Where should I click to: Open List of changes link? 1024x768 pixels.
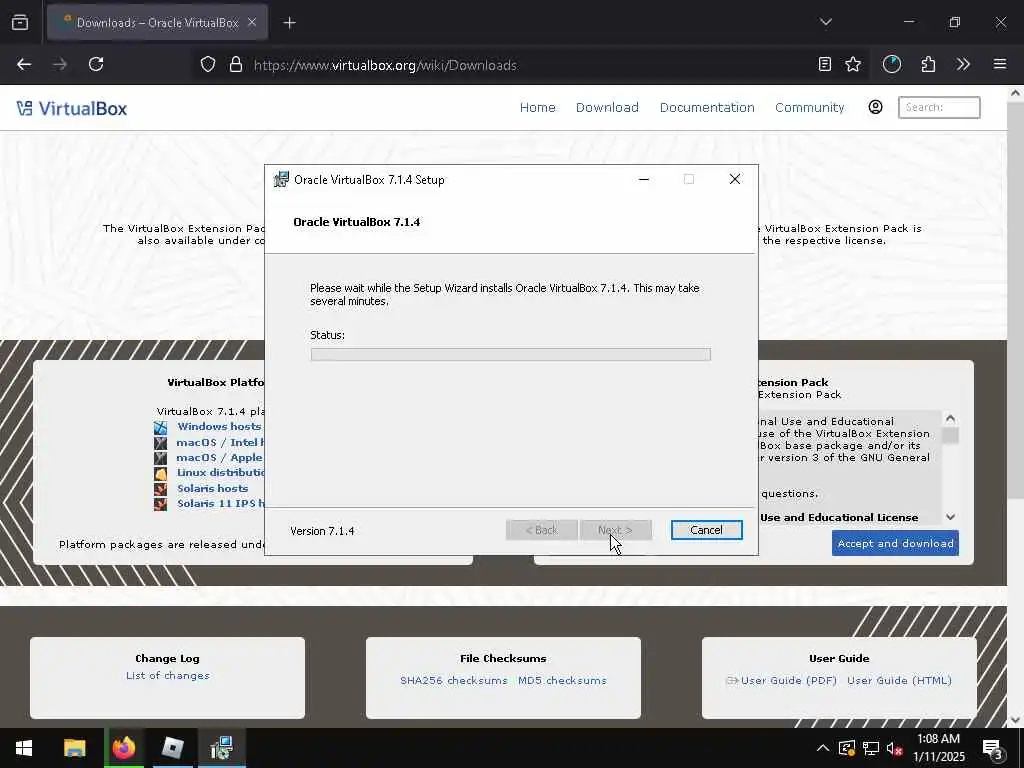pos(168,675)
